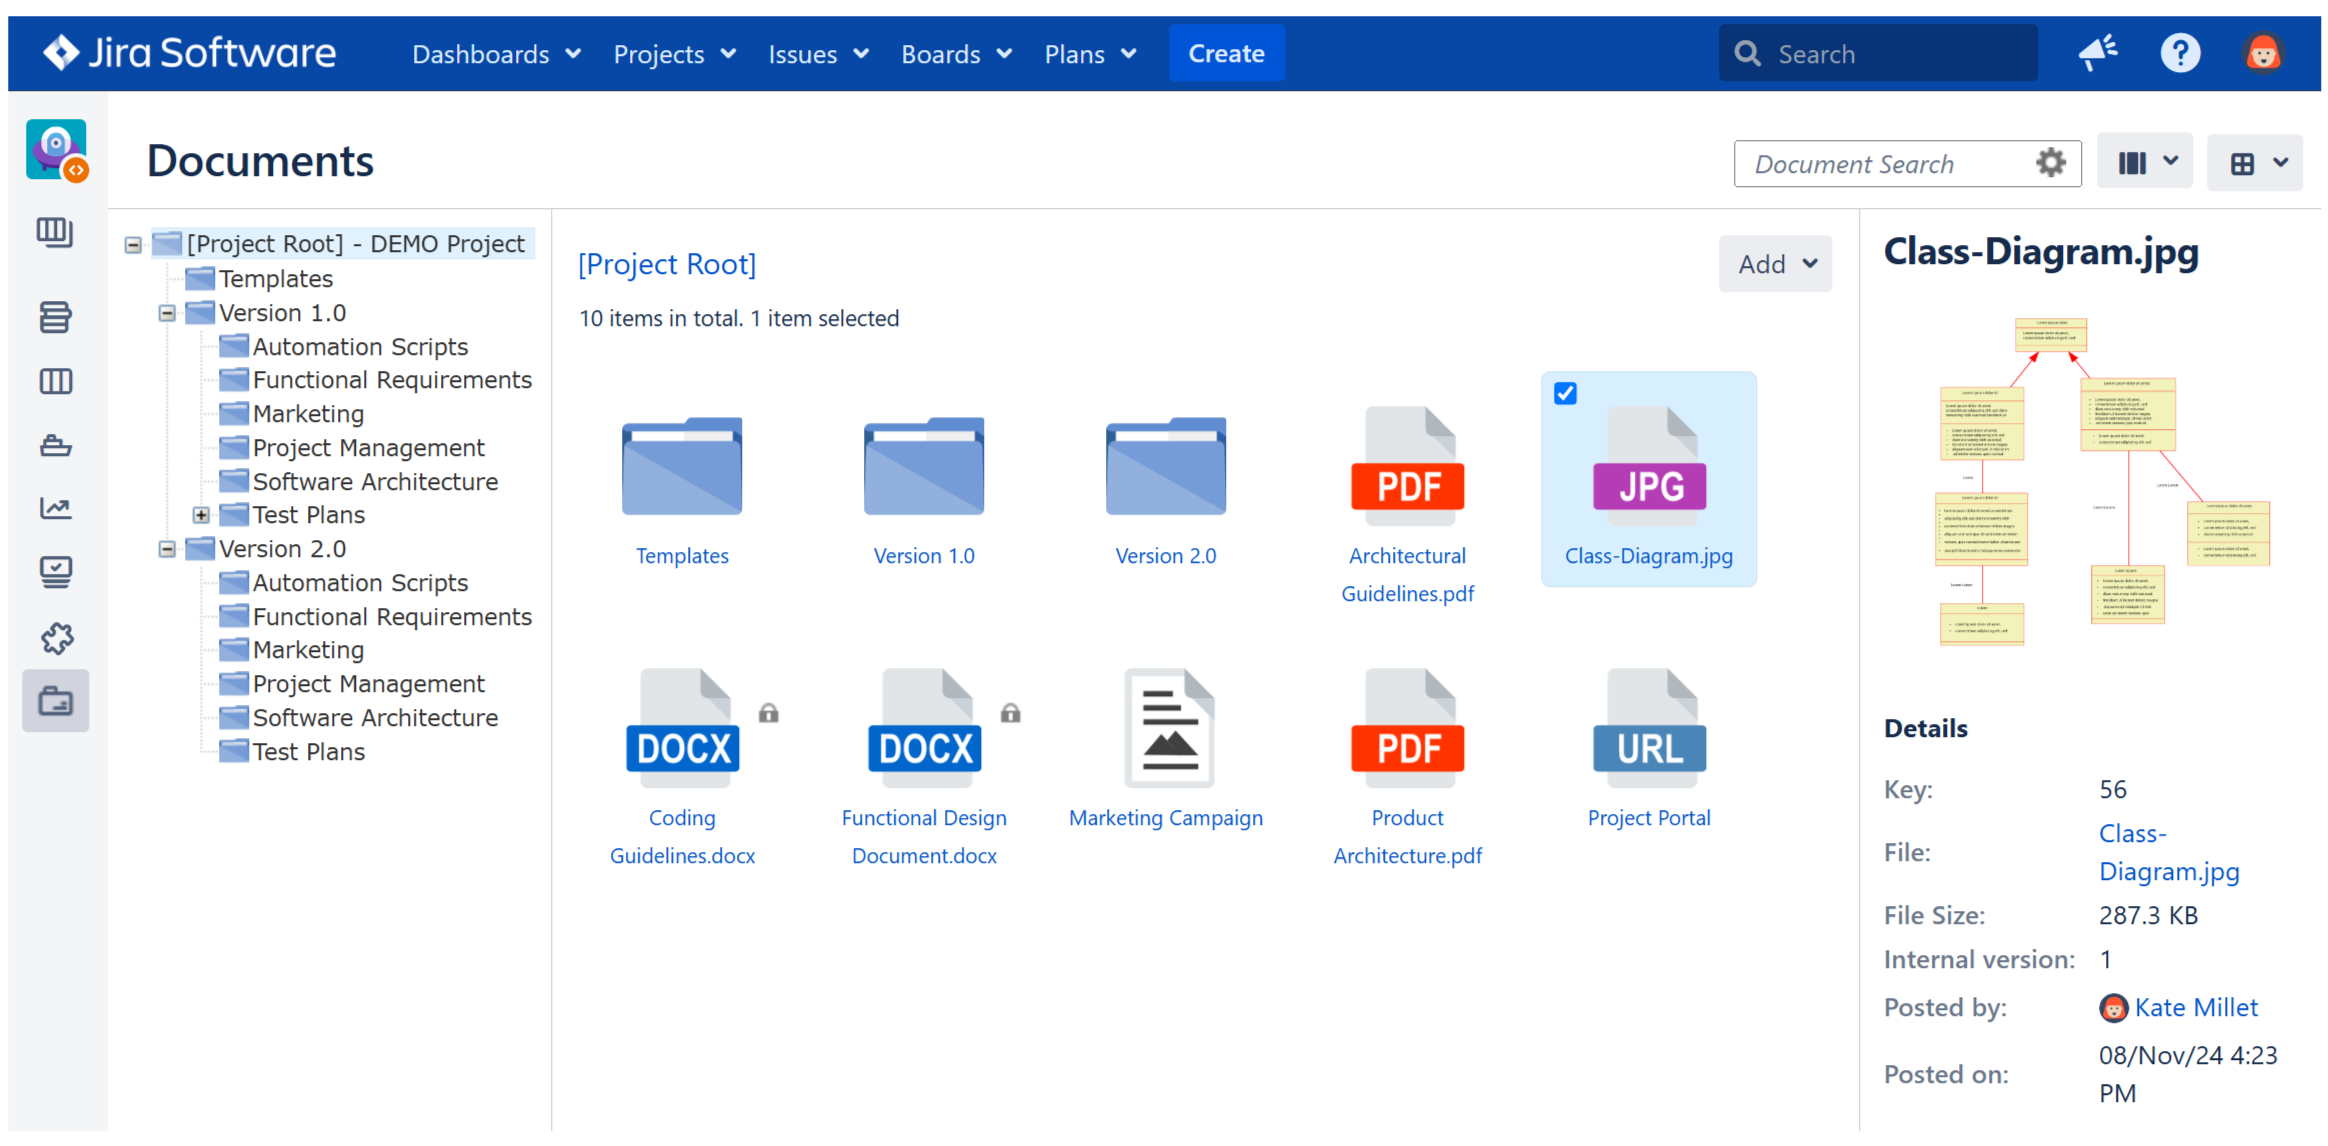Open the Class-Diagram.jpg file link in Details

tap(2168, 852)
